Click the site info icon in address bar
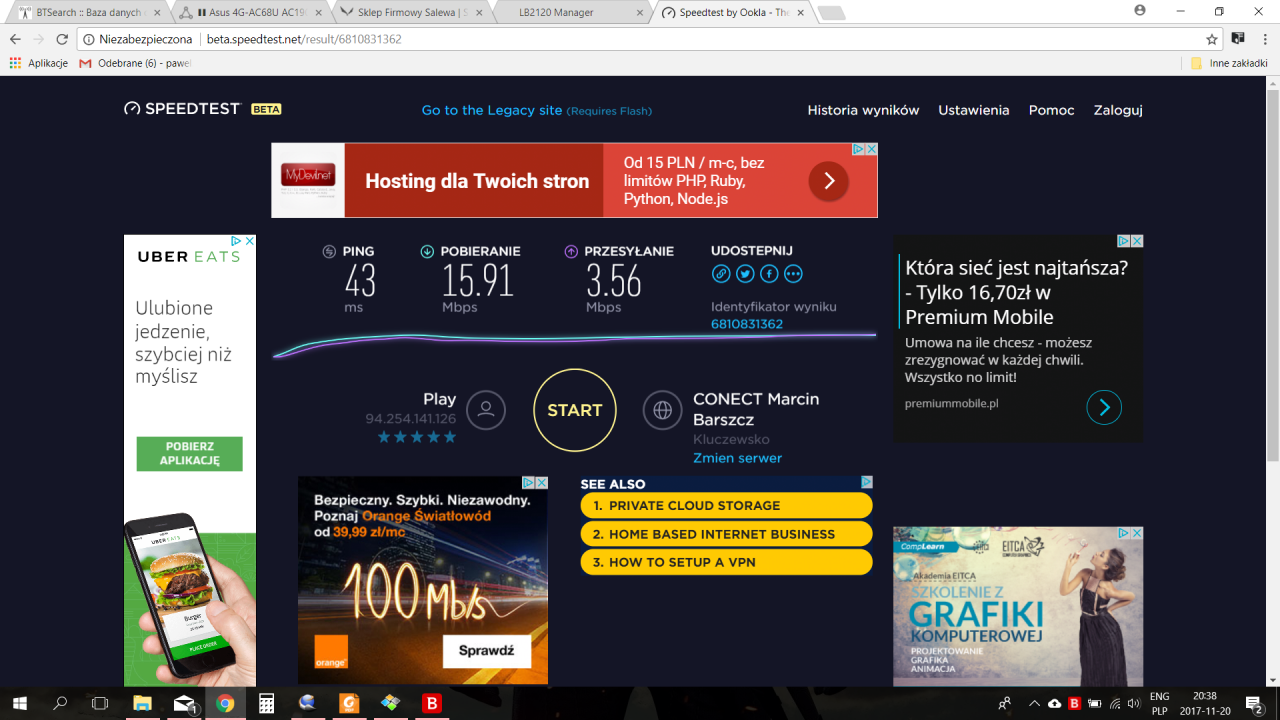Screen dimensions: 1280x720 (88, 39)
